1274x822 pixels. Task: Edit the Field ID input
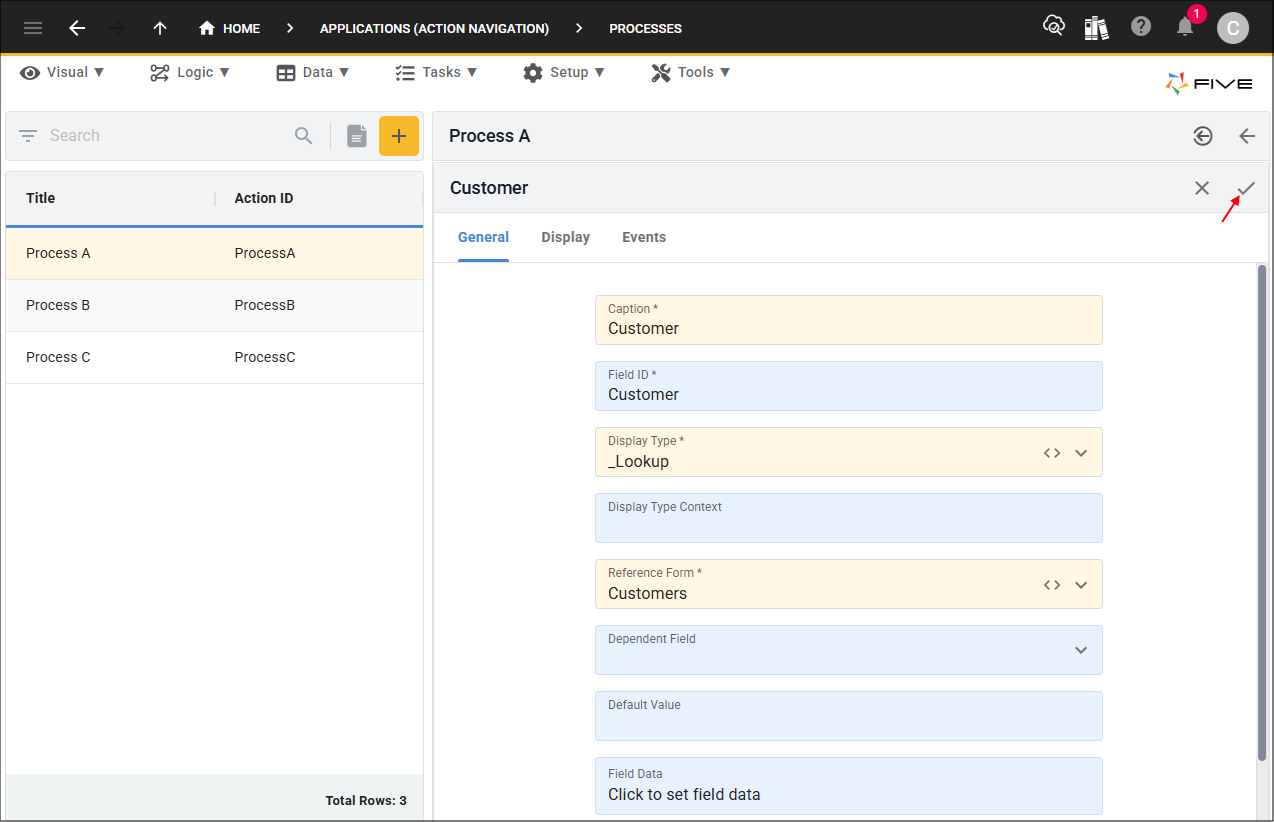(849, 386)
